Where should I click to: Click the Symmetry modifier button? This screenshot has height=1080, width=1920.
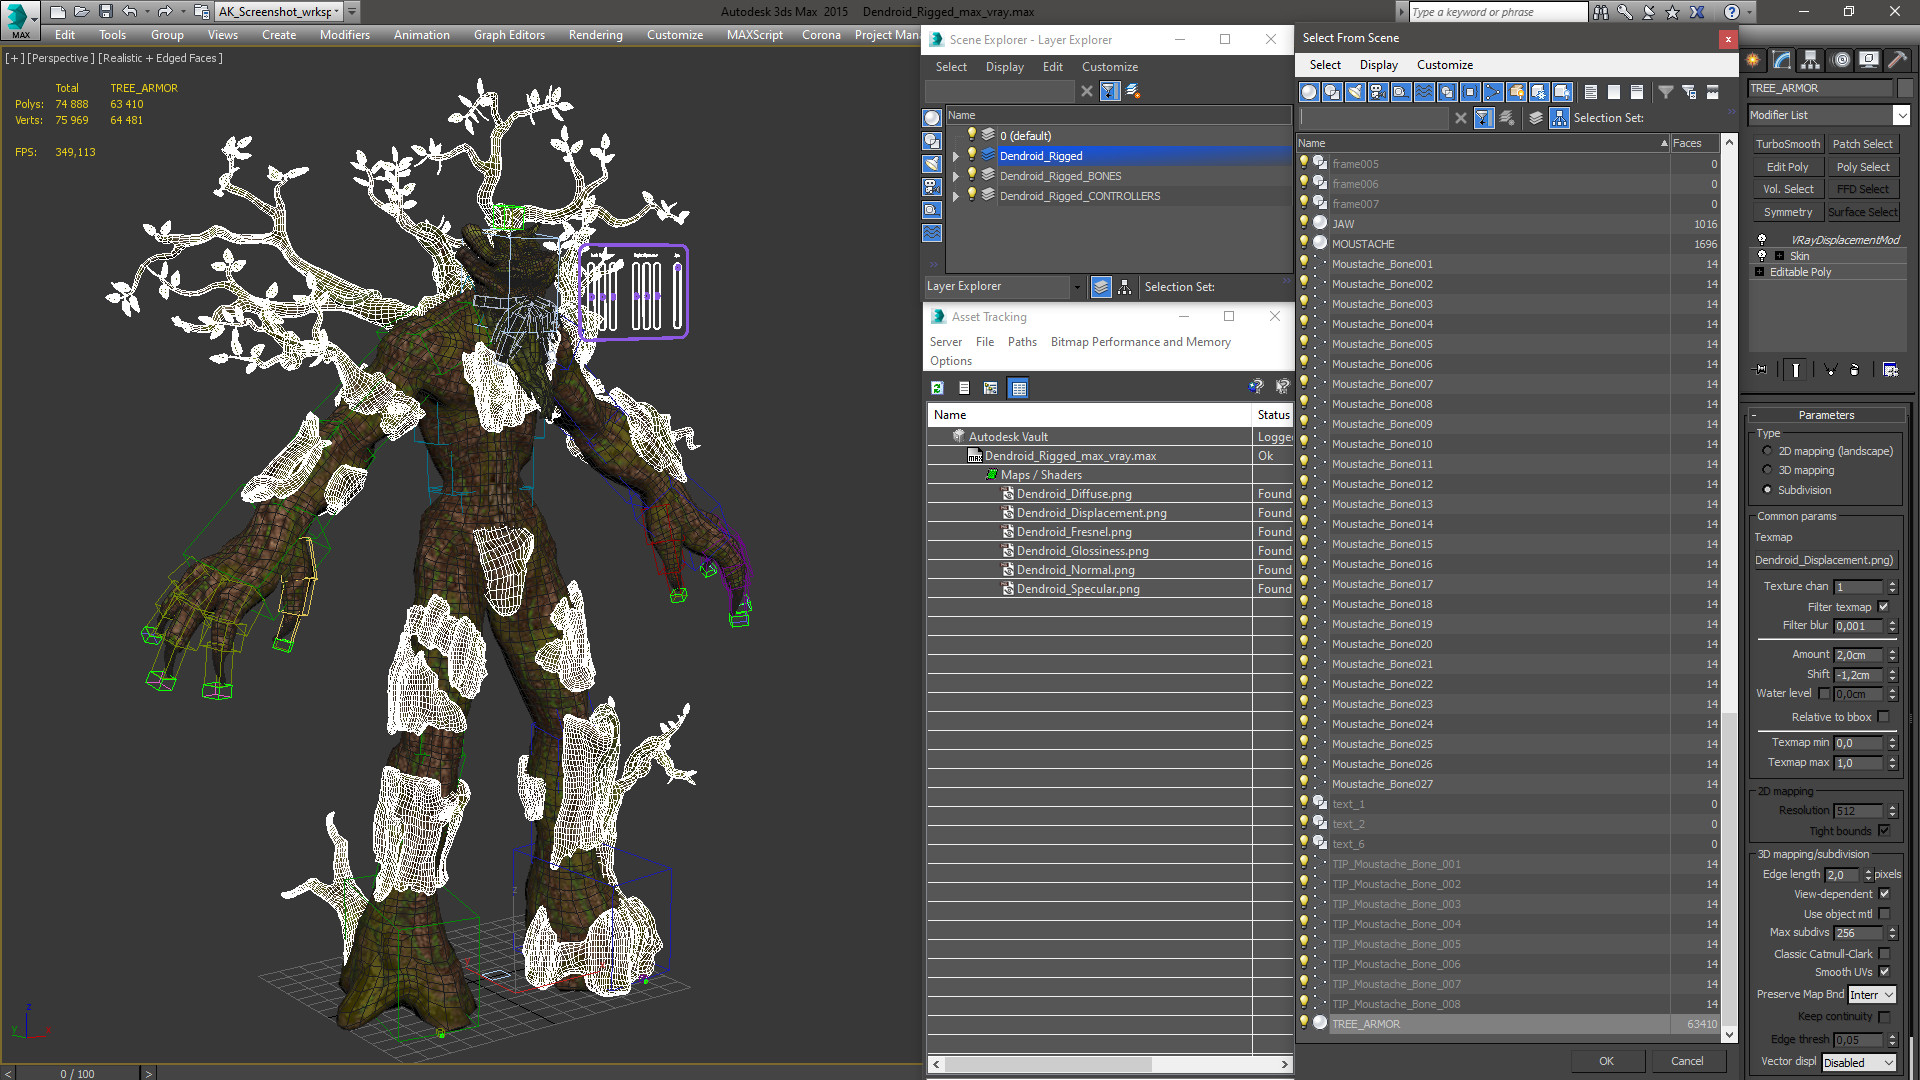[1788, 212]
